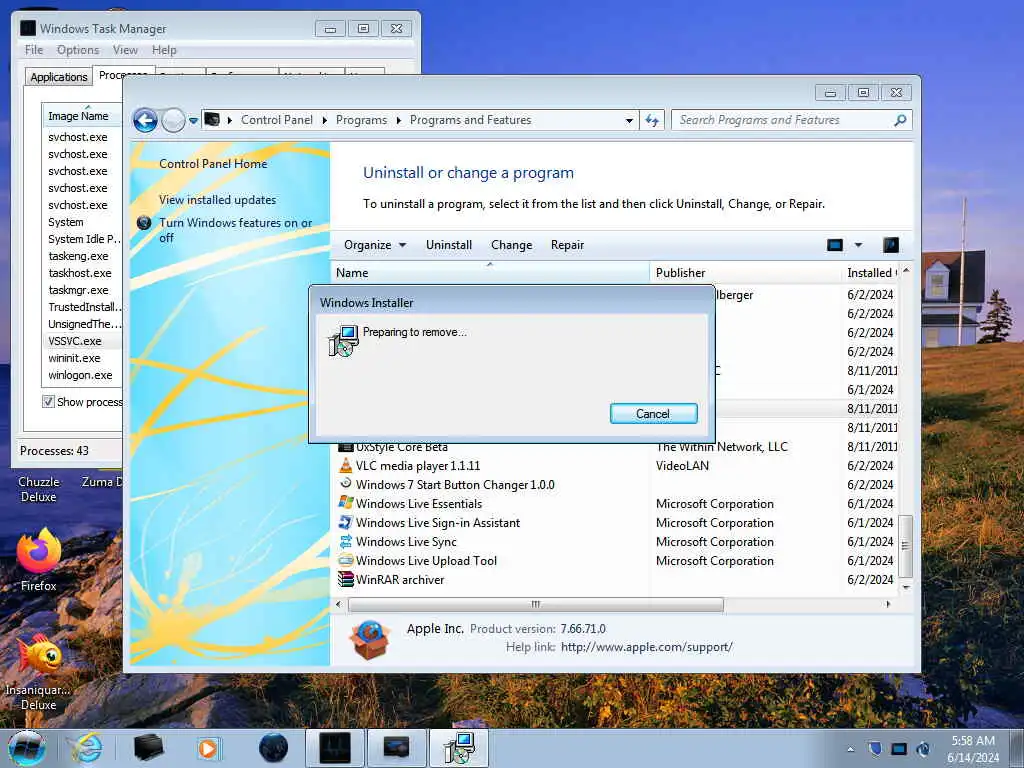Open the Organize dropdown menu
This screenshot has width=1024, height=768.
click(x=375, y=245)
